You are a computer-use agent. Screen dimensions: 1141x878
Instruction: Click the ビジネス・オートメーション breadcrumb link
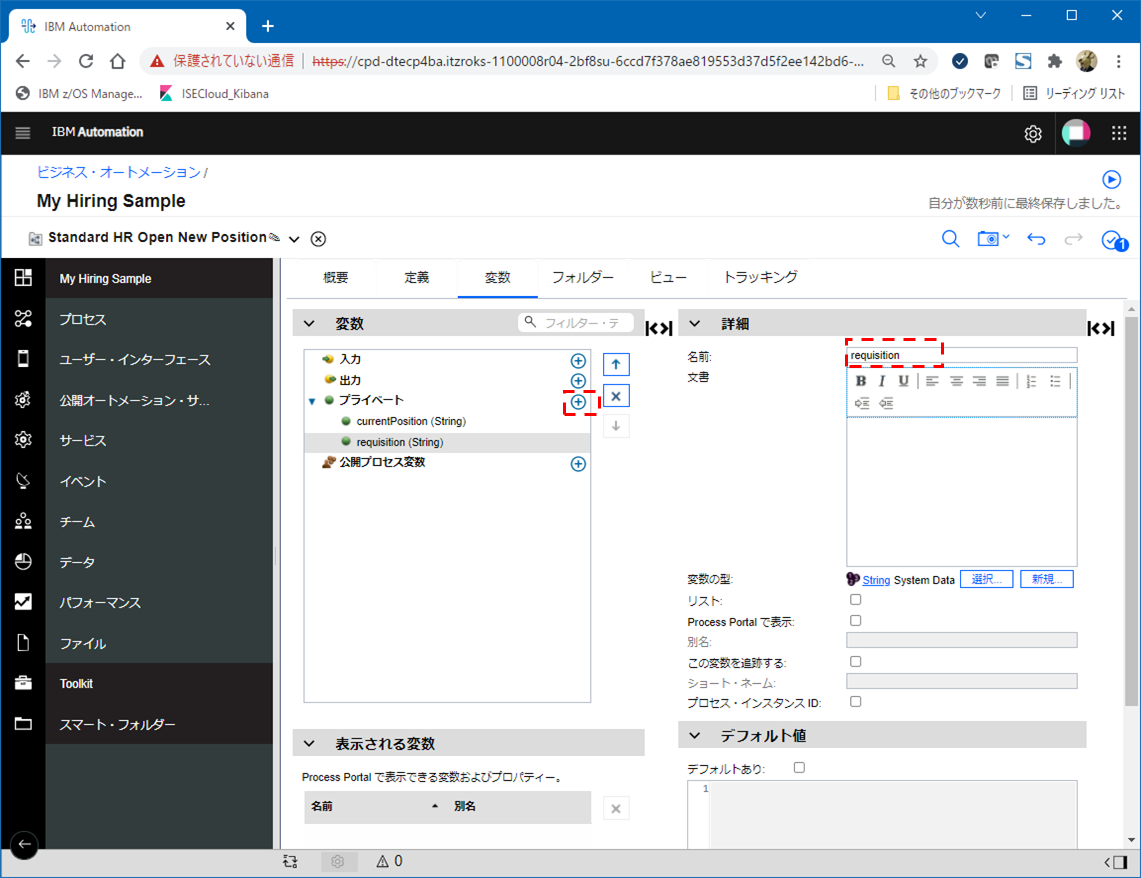119,172
